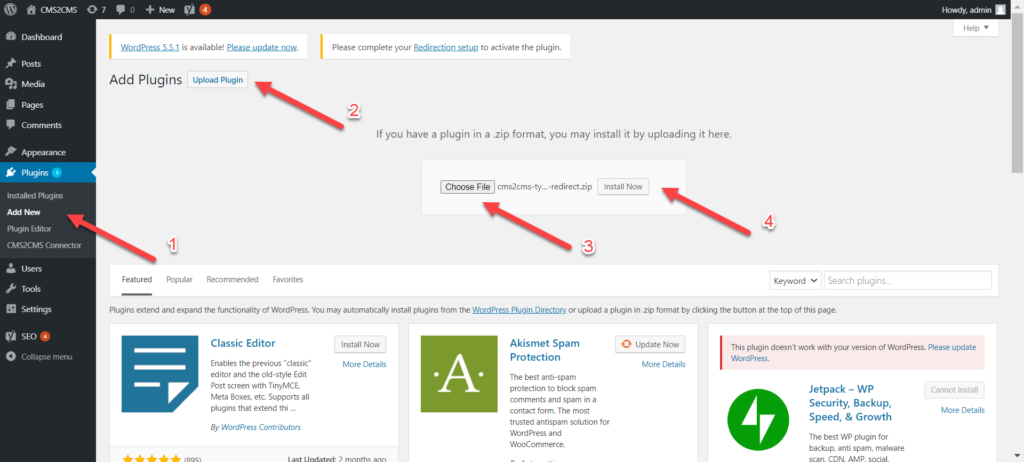This screenshot has width=1024, height=462.
Task: Click the chosen file name cms2cms redirect.zip
Action: coord(545,187)
